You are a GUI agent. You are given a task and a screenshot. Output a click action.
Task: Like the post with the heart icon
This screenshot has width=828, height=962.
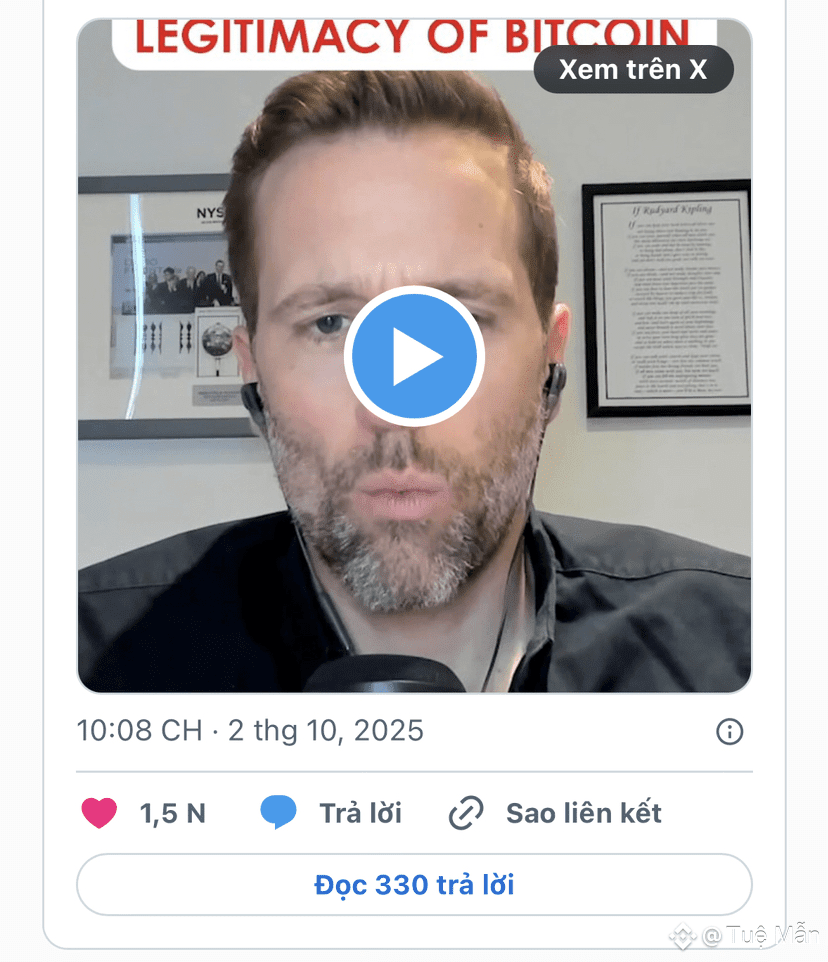[x=99, y=813]
